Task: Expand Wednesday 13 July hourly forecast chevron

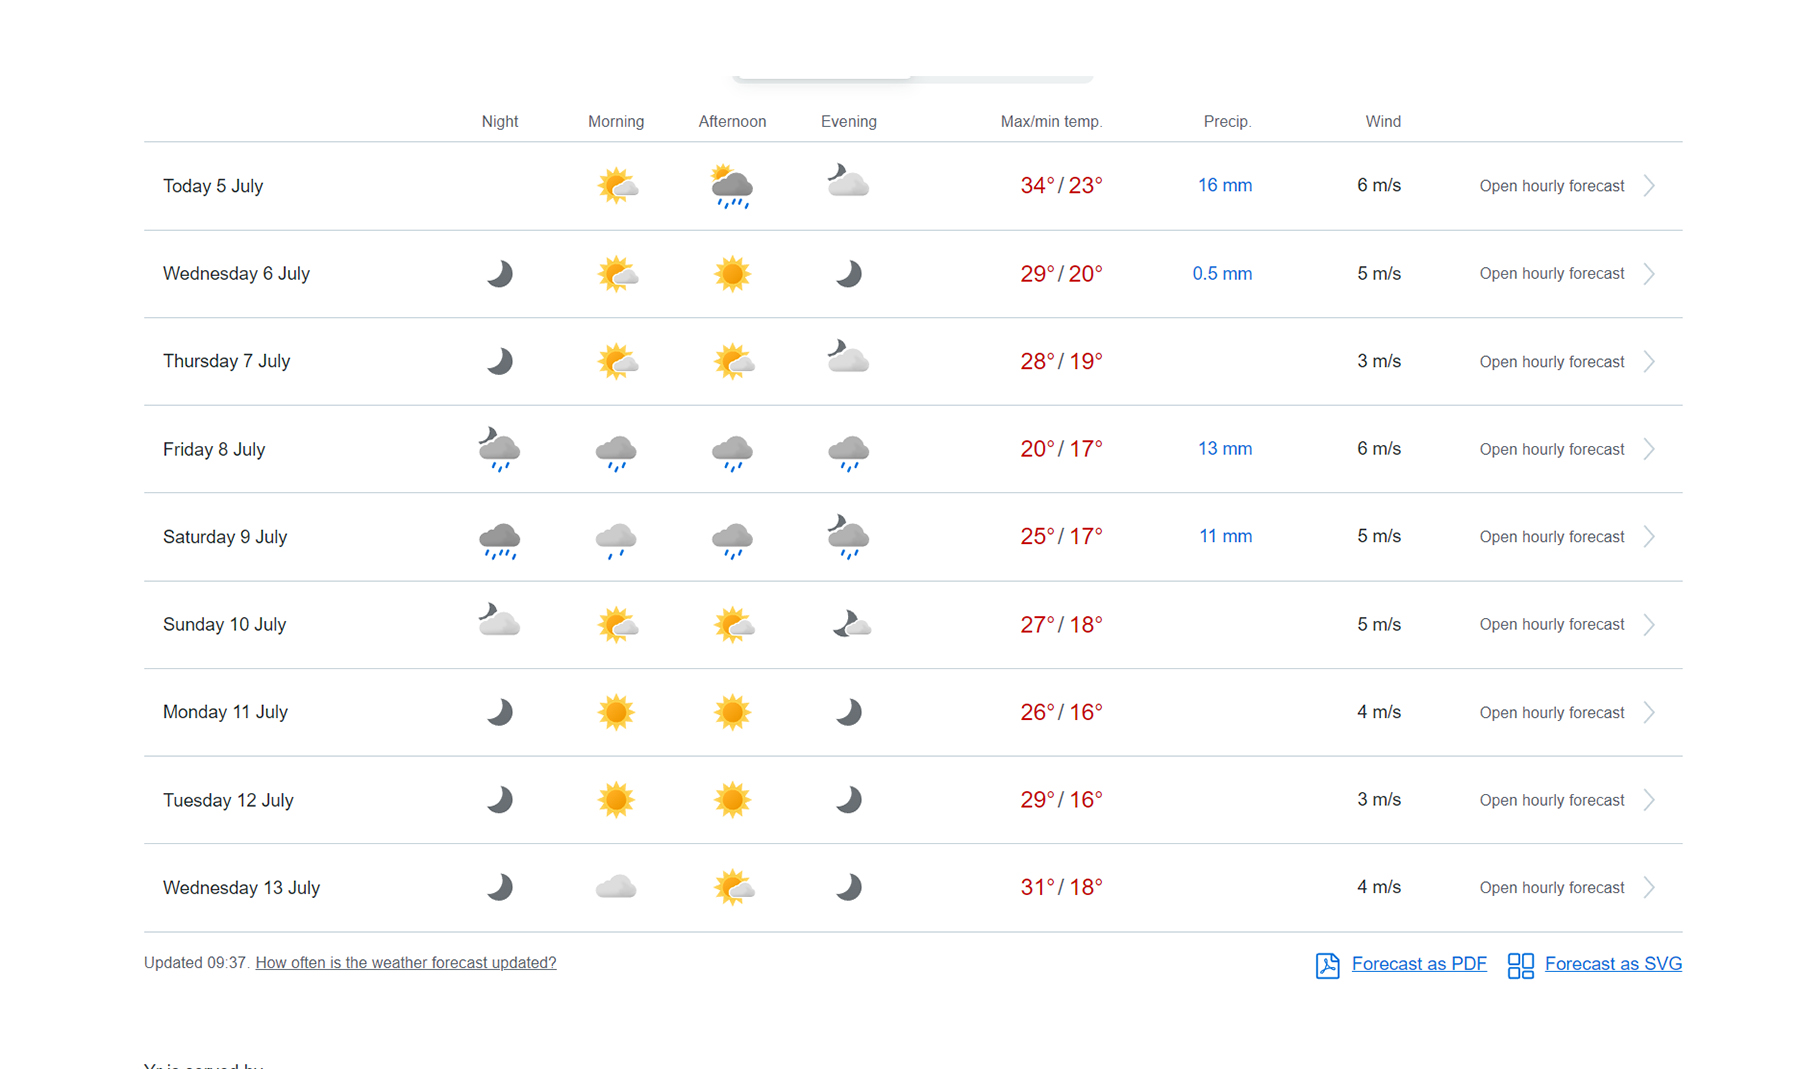Action: click(x=1650, y=888)
